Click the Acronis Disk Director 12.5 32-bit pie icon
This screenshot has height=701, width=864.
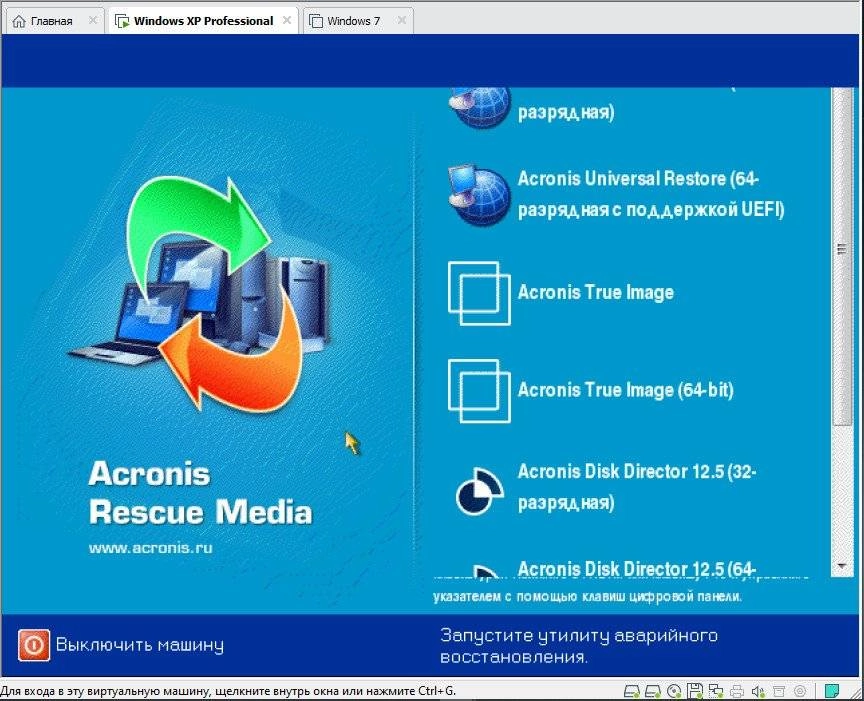click(x=479, y=490)
